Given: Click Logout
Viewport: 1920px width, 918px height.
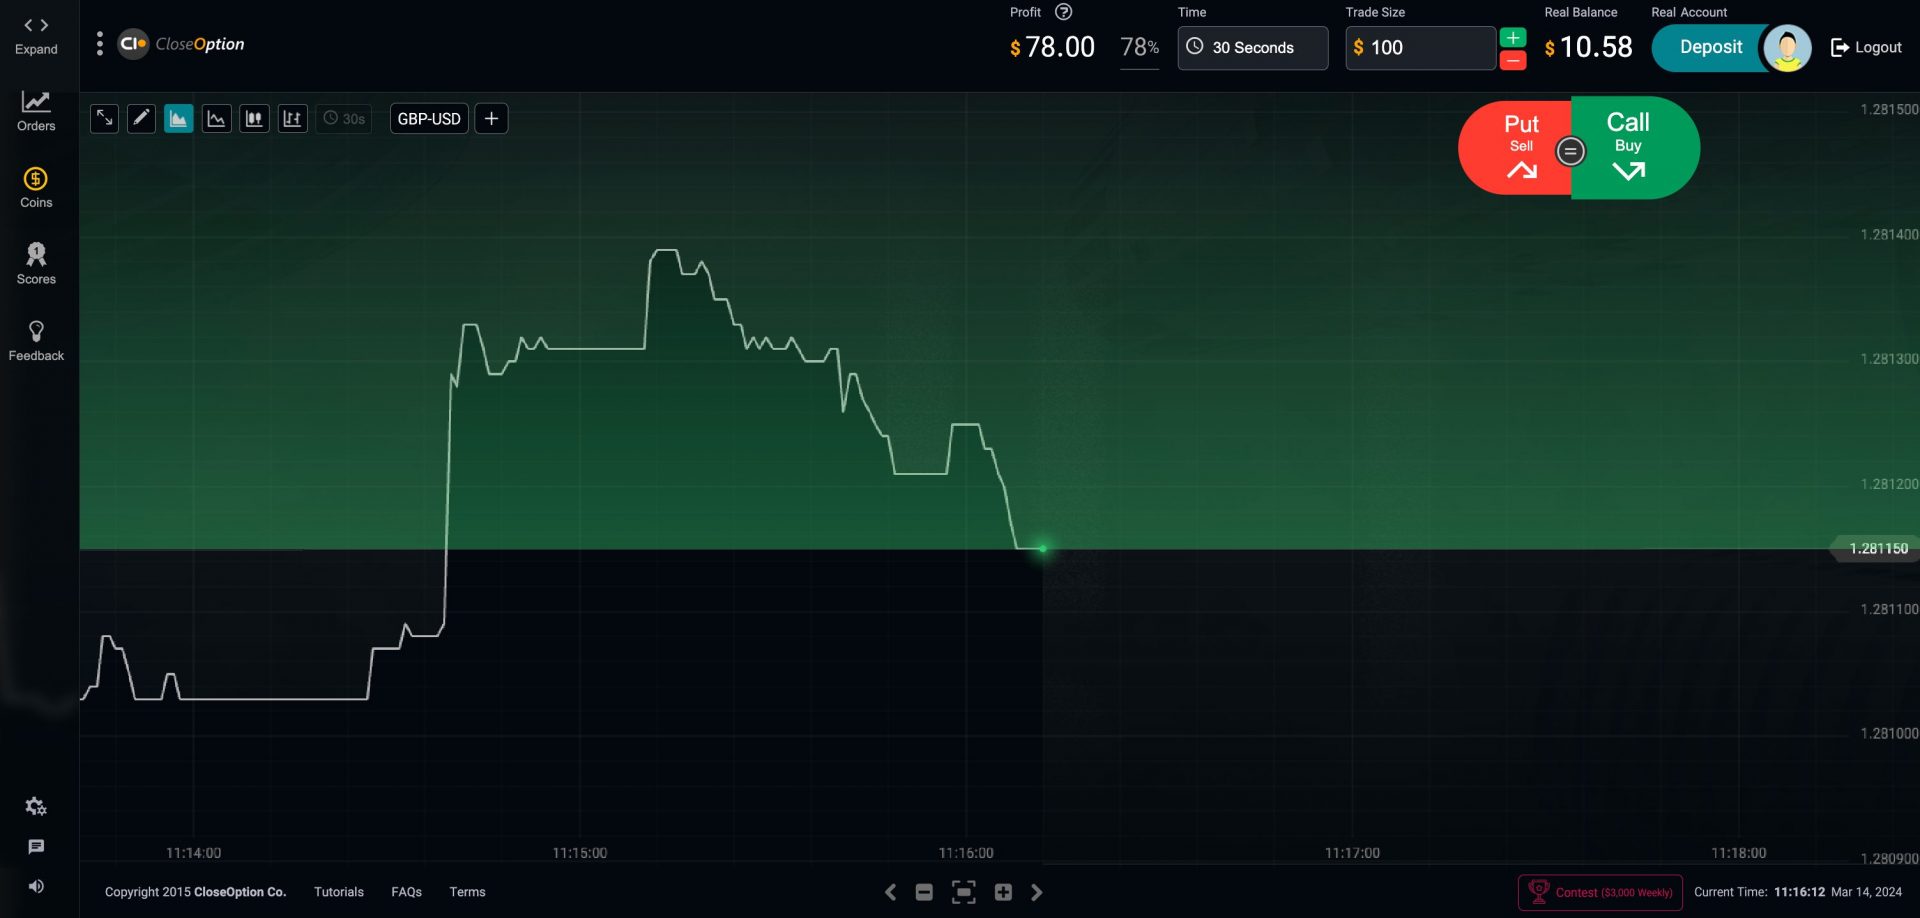Looking at the screenshot, I should point(1866,47).
